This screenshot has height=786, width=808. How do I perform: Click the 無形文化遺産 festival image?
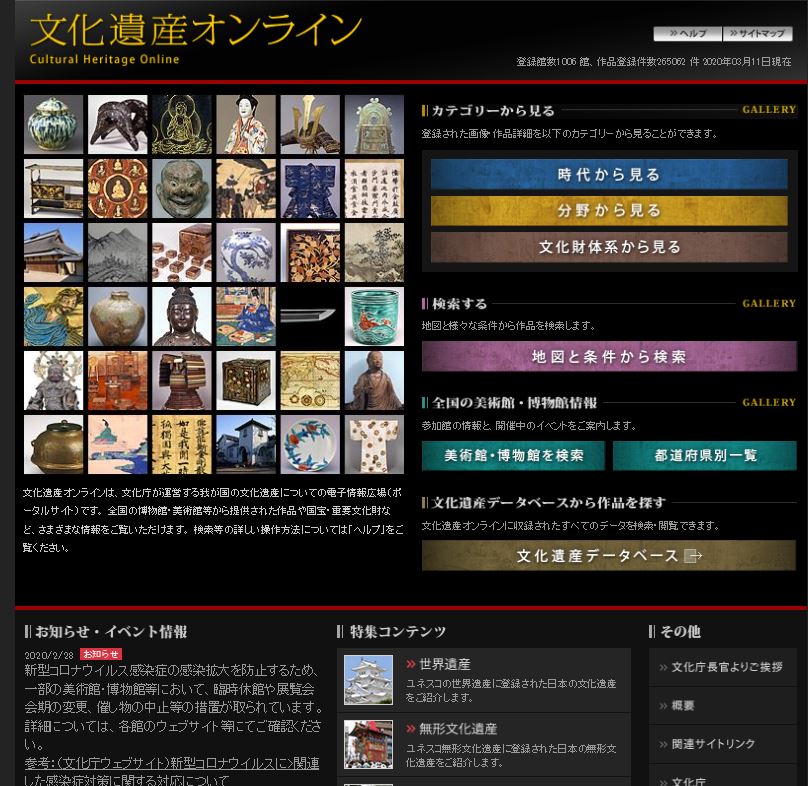coord(368,744)
